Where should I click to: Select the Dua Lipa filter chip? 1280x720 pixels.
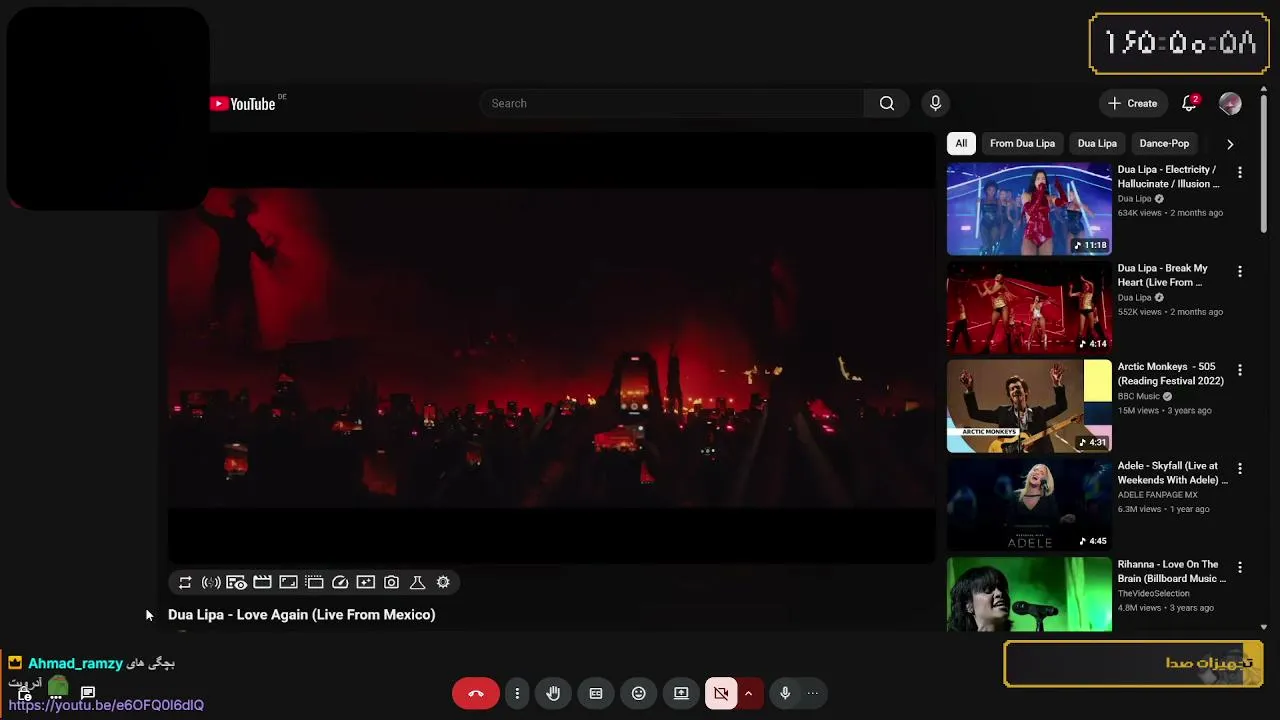[x=1097, y=143]
